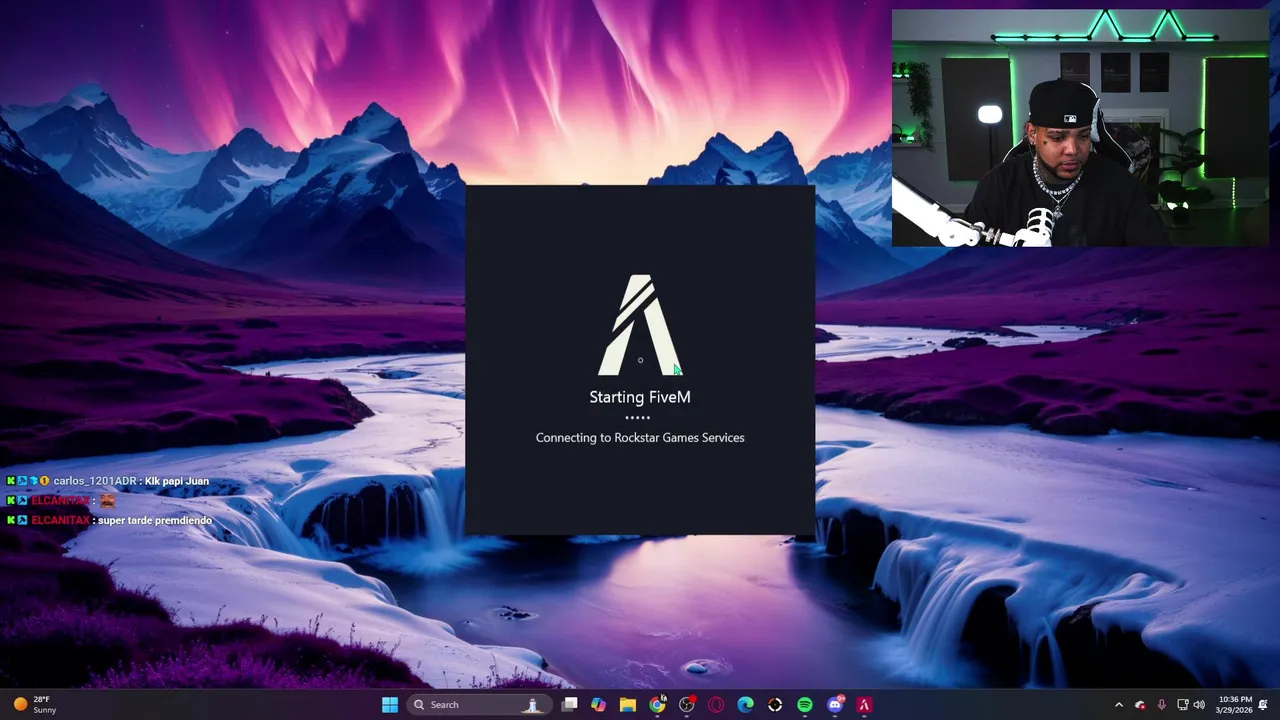1280x720 pixels.
Task: Switch to Google Chrome in the taskbar
Action: click(x=657, y=705)
